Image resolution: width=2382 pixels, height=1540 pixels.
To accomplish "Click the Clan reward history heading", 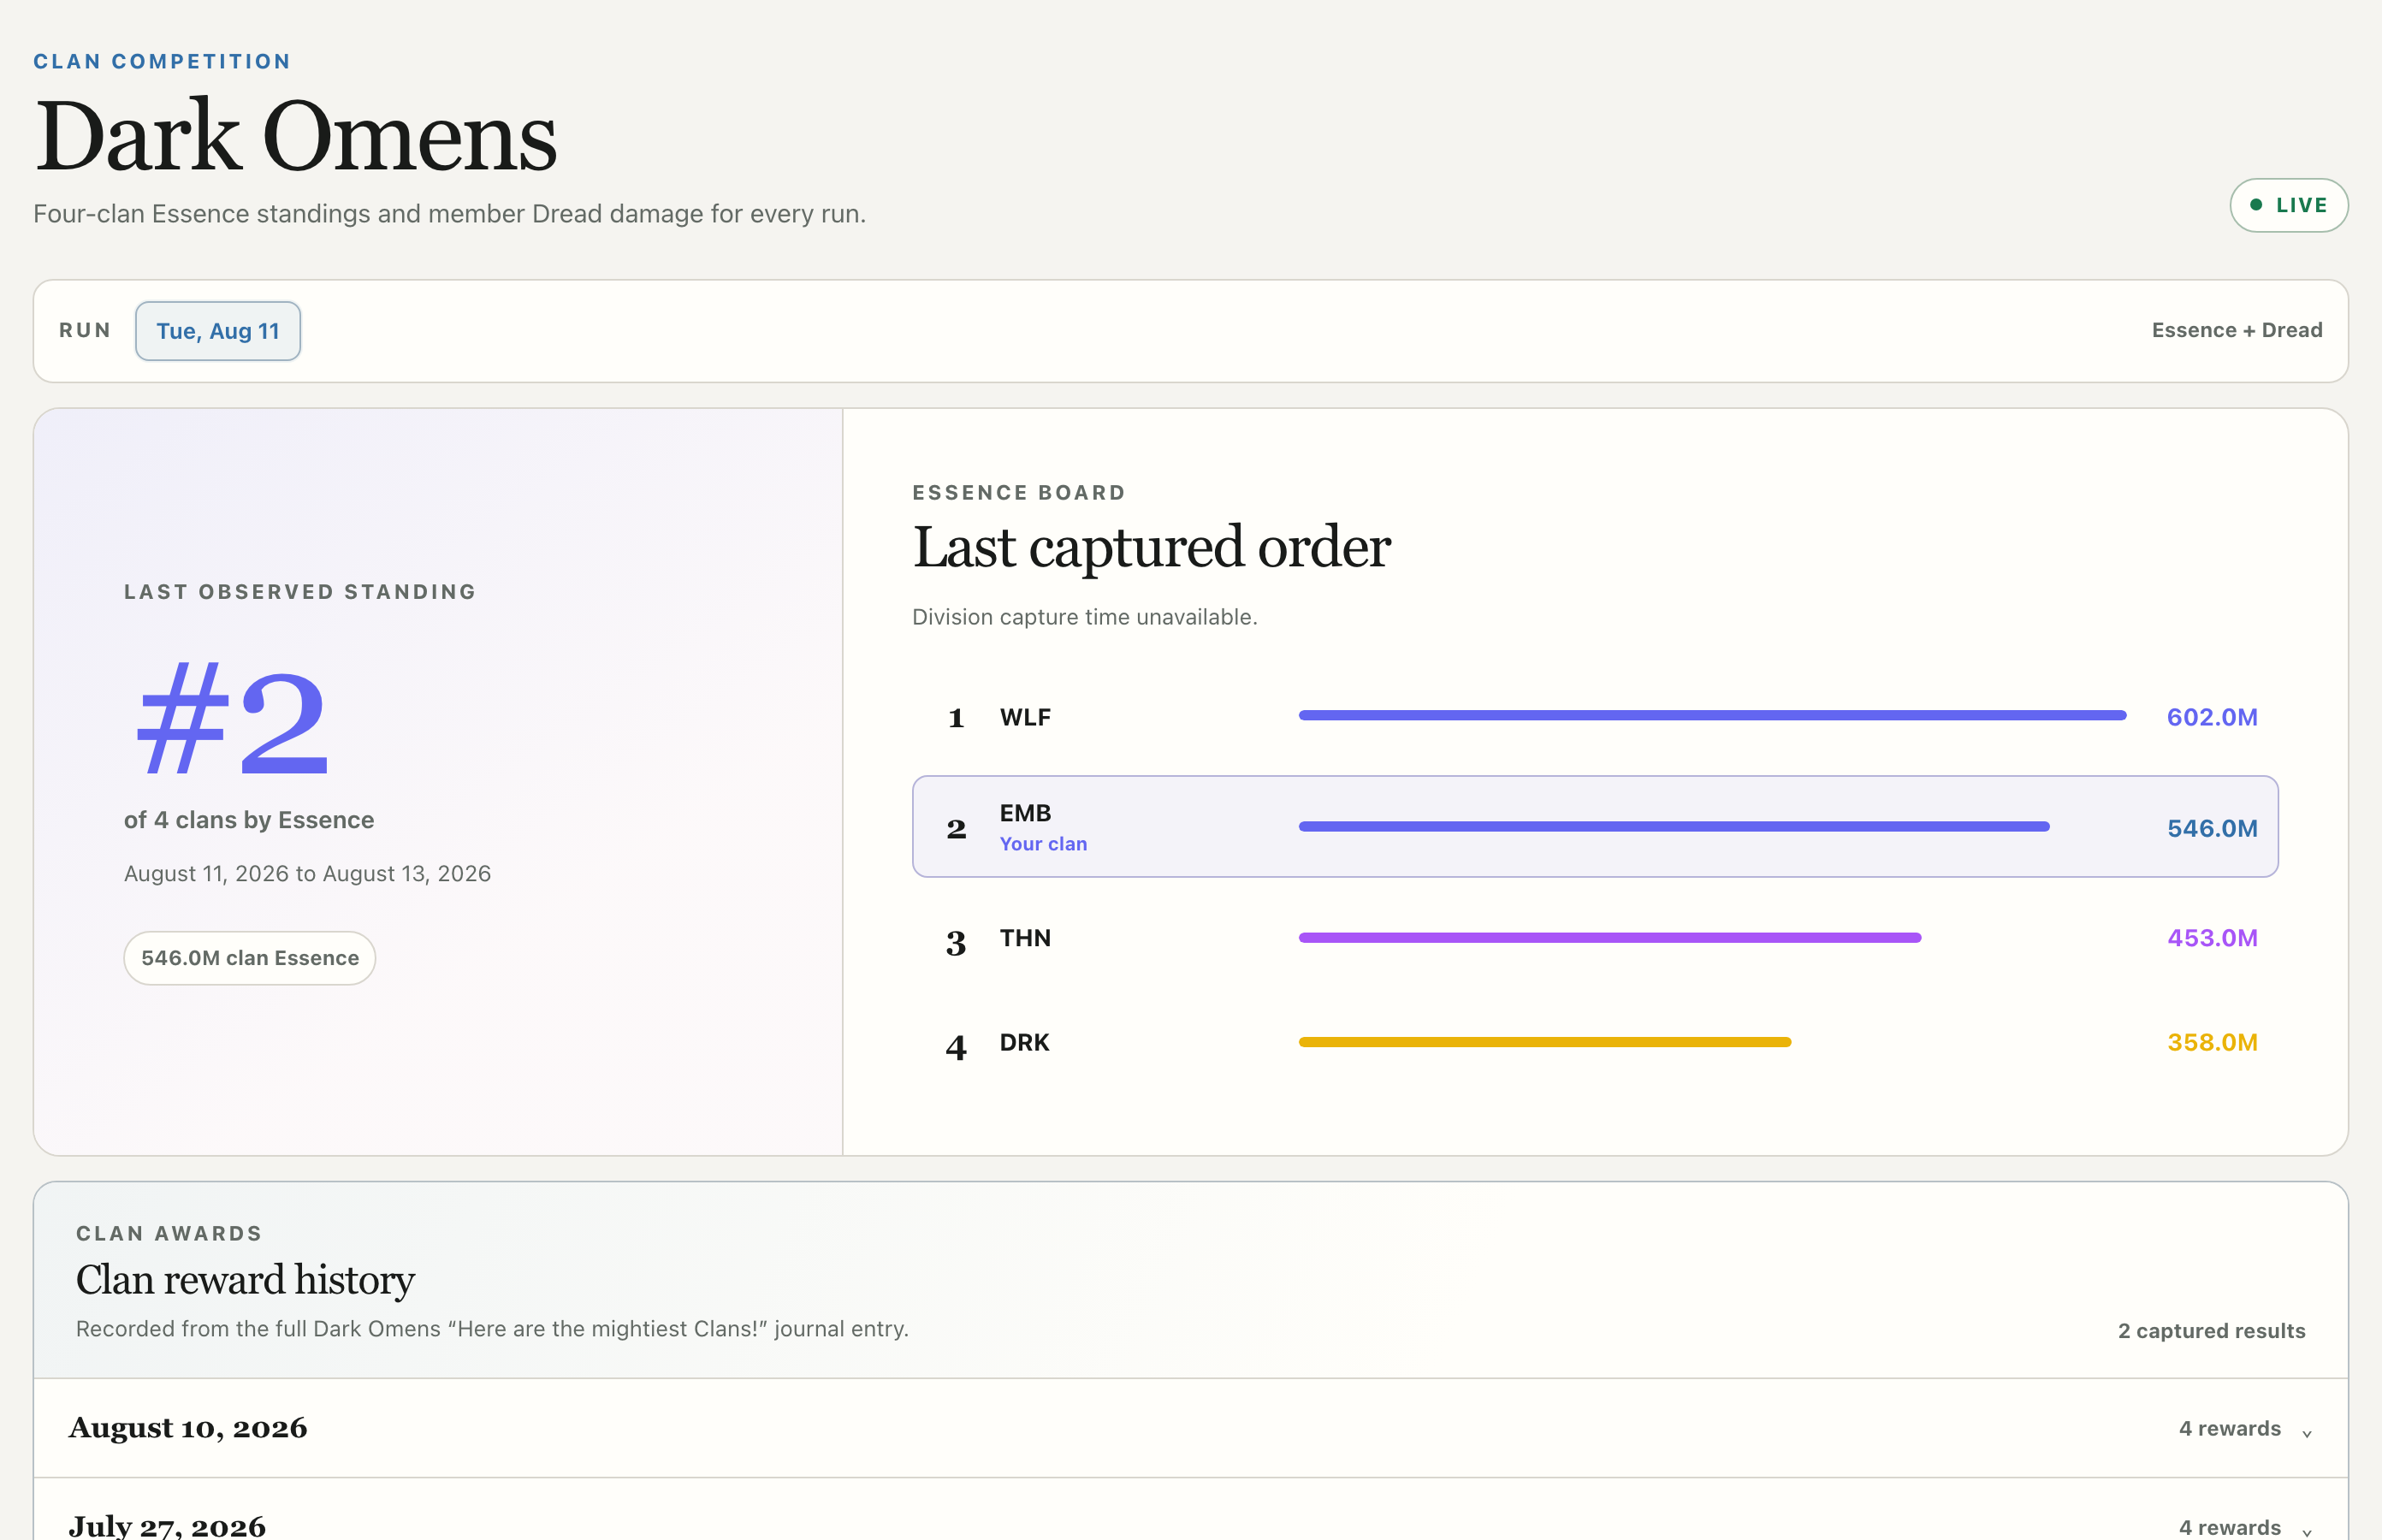I will (x=245, y=1280).
